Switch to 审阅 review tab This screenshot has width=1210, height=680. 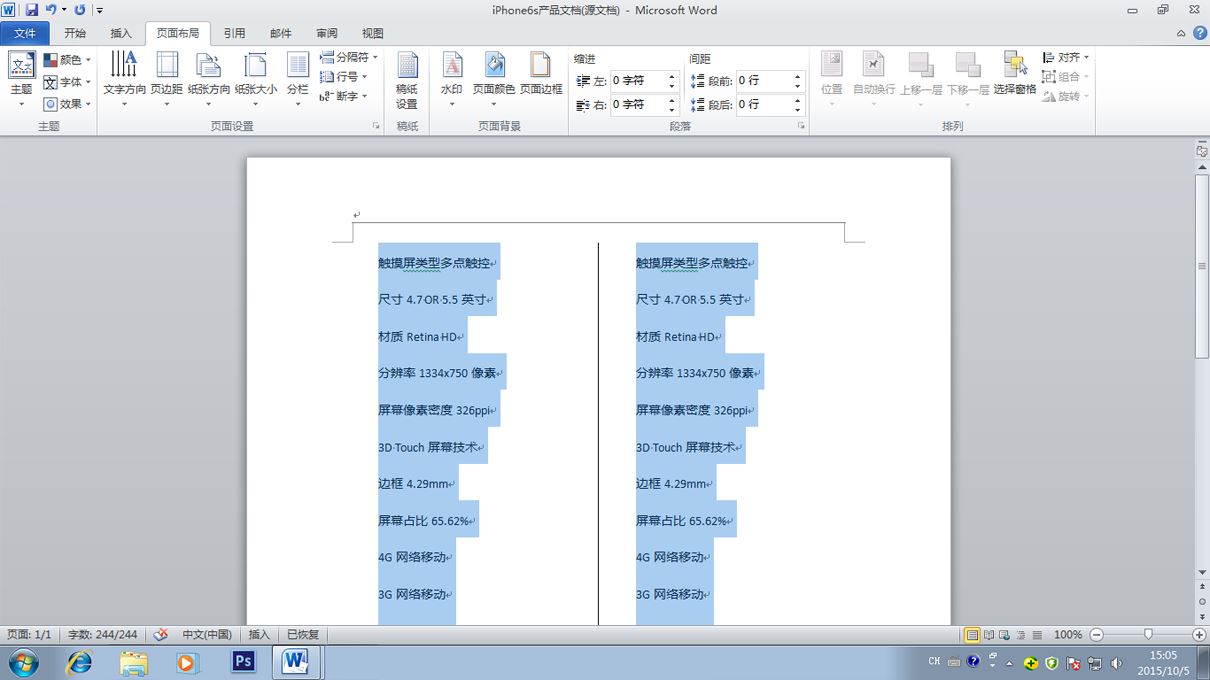[x=327, y=33]
